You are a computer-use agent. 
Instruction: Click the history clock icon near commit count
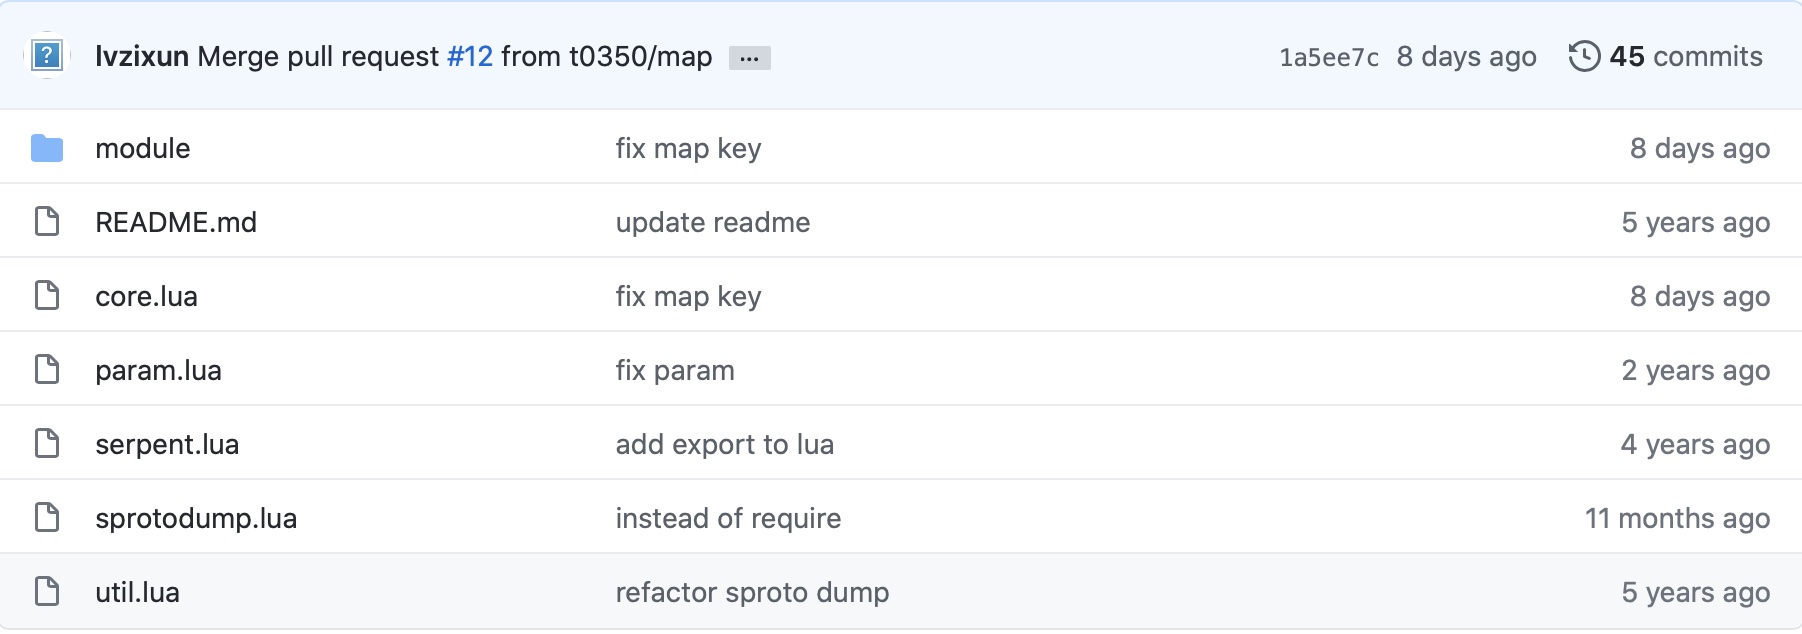(x=1586, y=58)
